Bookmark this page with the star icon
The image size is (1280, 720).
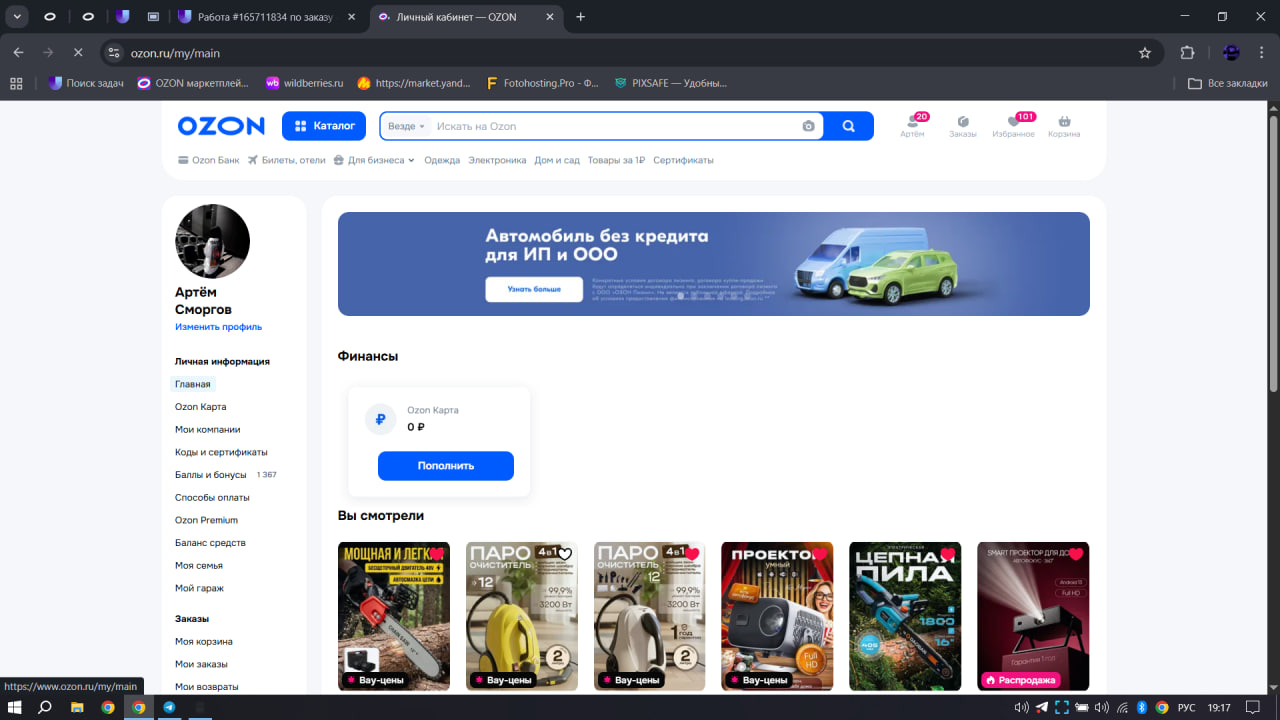click(x=1145, y=53)
